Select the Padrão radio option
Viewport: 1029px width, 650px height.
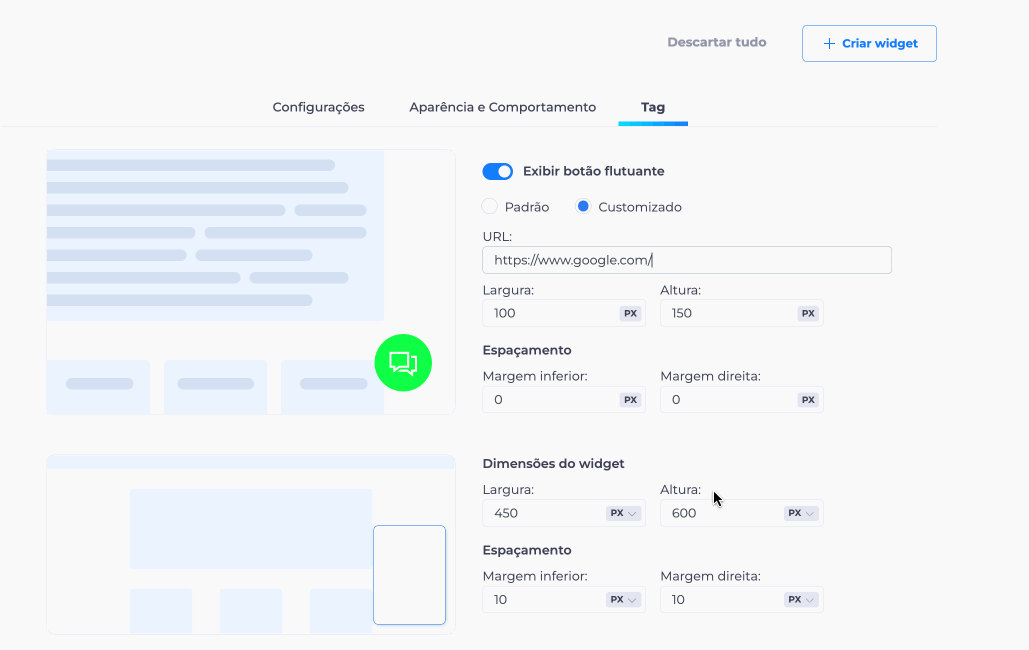pos(490,207)
